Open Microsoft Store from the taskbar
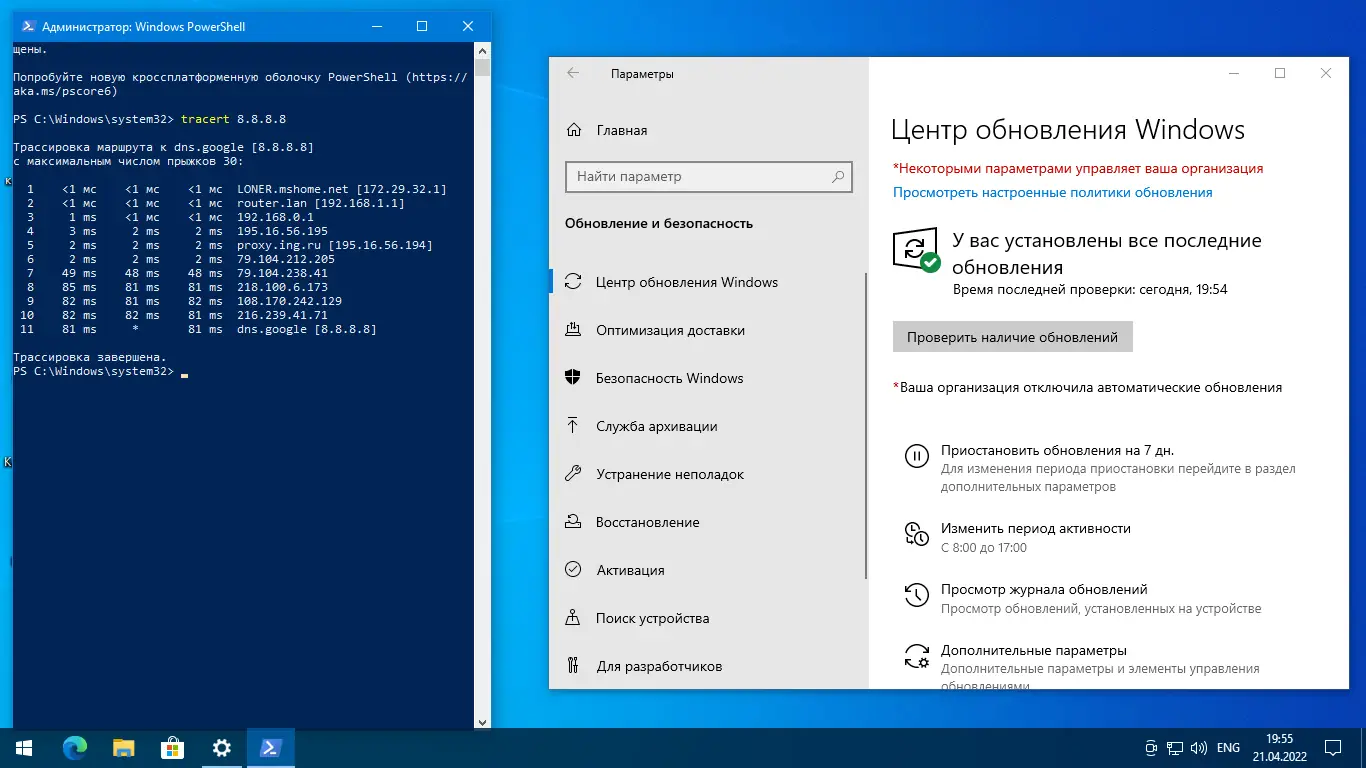1366x768 pixels. point(172,748)
